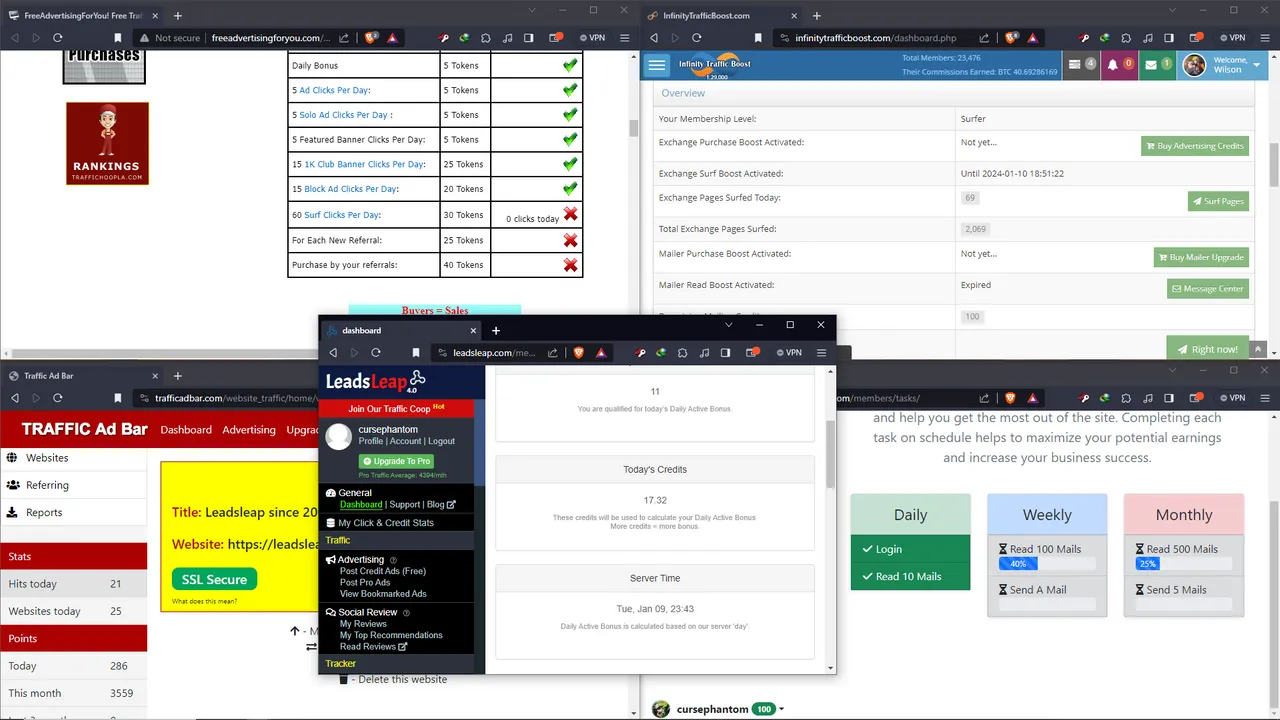Click the Buy Mailer Upgrade button

[x=1201, y=257]
